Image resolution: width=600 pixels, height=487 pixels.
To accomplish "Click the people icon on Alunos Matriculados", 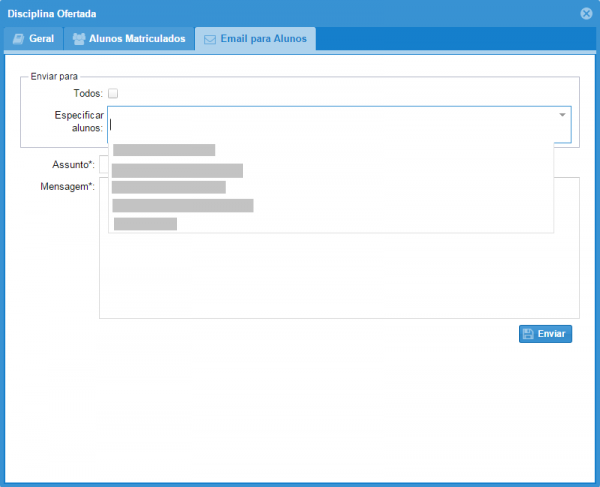I will (79, 39).
